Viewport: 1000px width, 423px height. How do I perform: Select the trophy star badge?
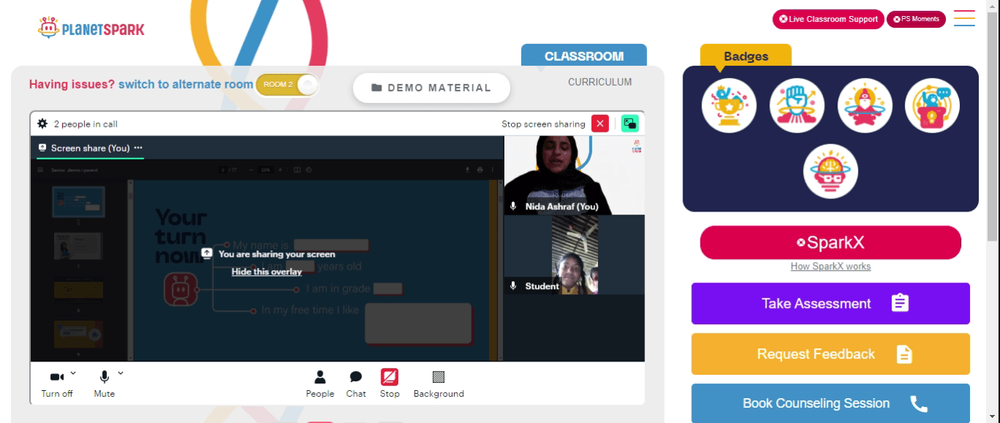pyautogui.click(x=729, y=105)
